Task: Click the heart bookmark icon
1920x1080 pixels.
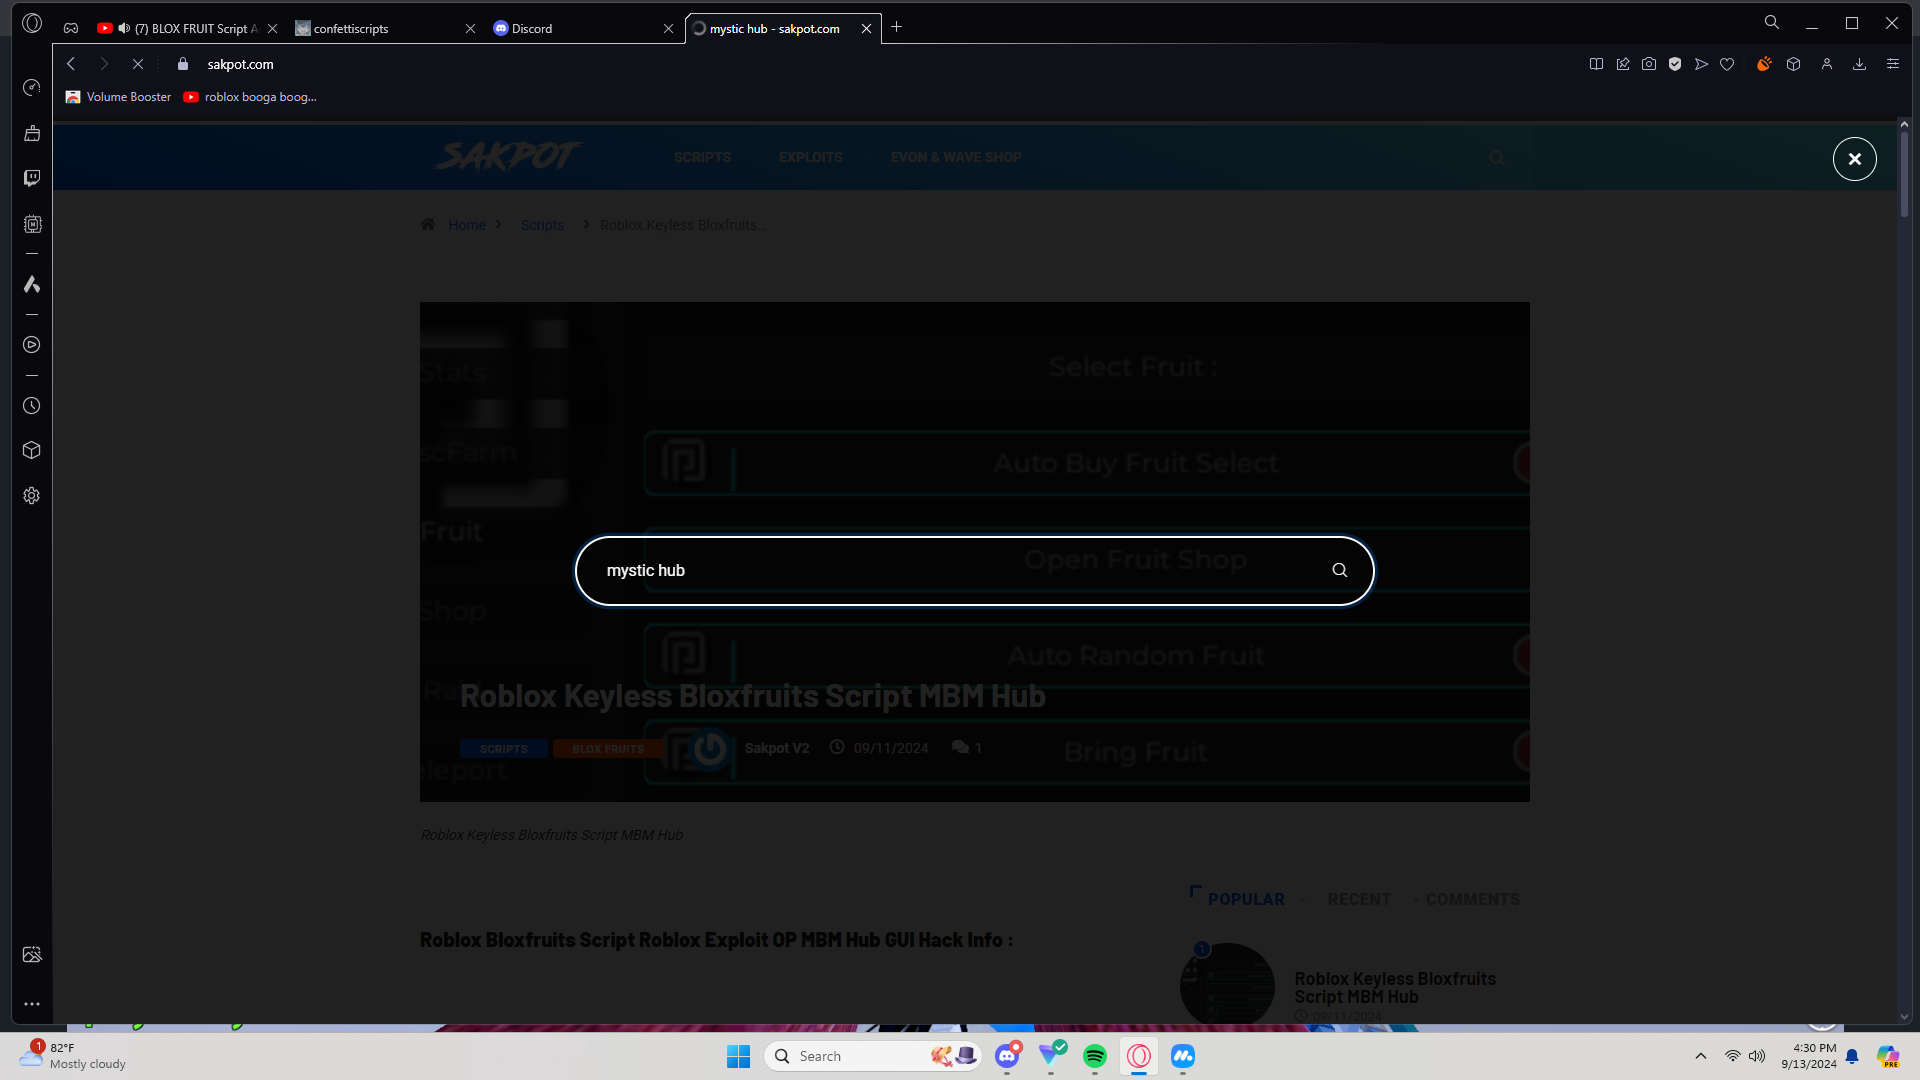Action: [x=1727, y=64]
